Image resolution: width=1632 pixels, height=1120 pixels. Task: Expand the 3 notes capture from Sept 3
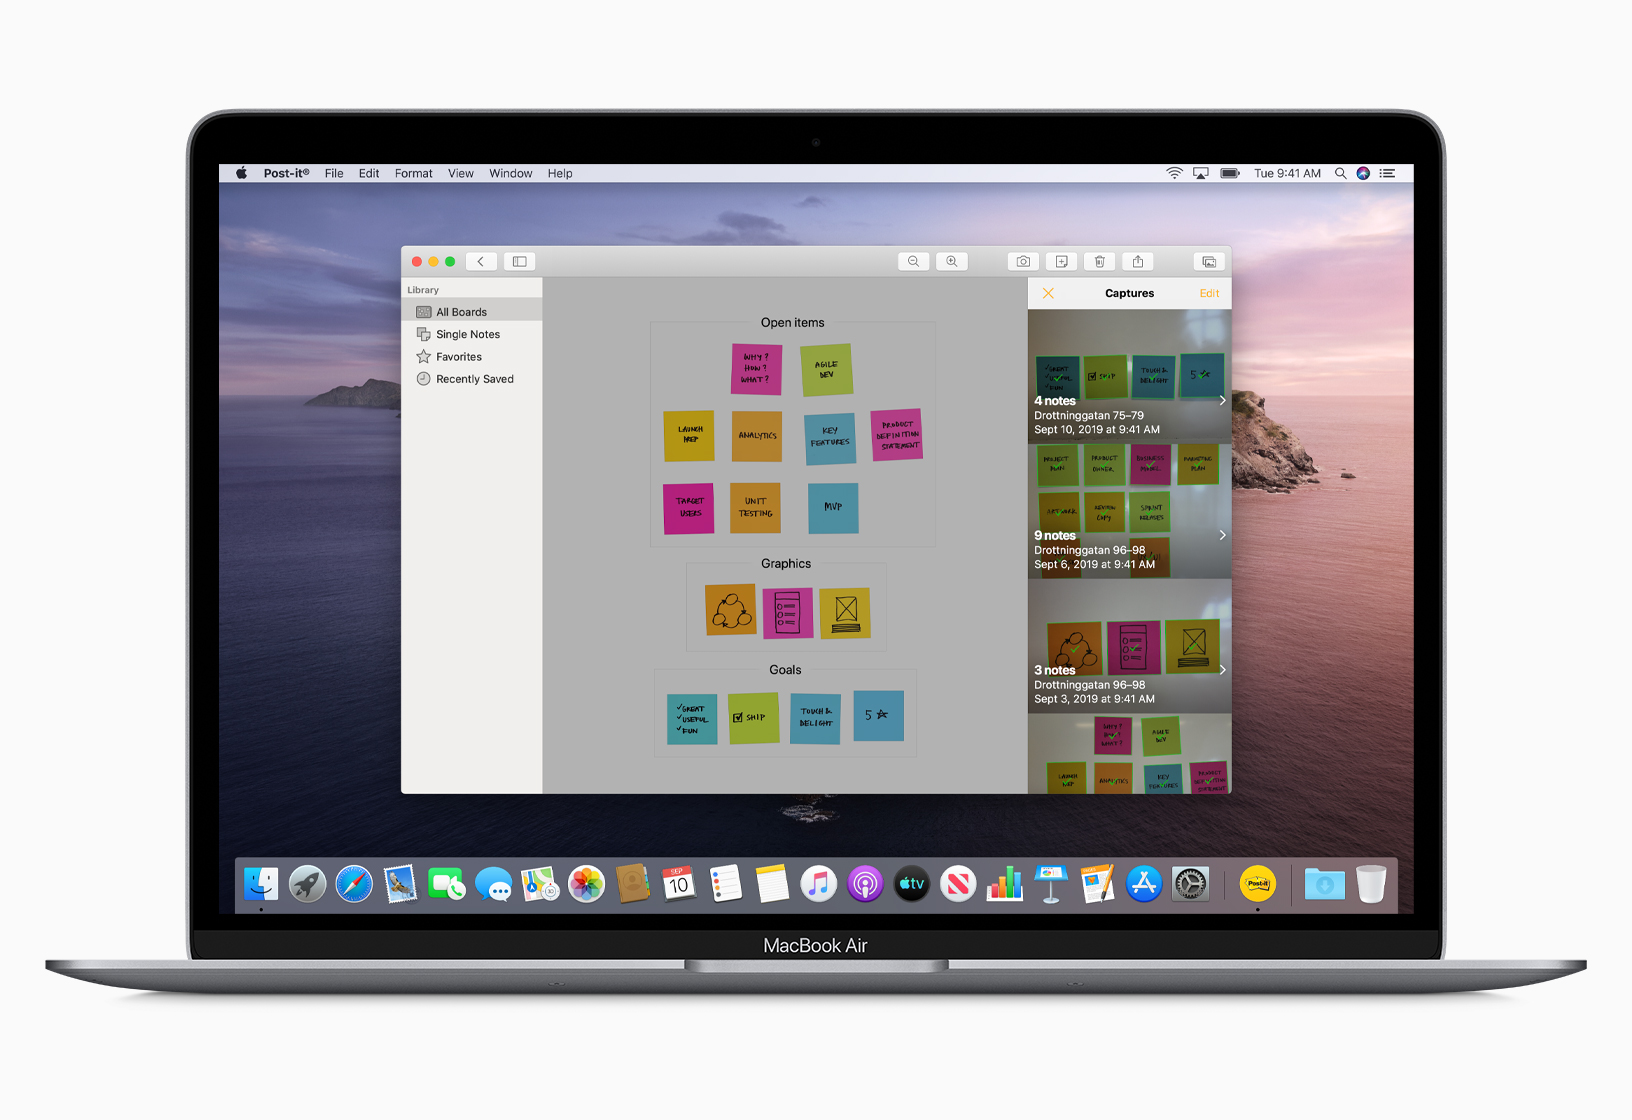tap(1221, 670)
